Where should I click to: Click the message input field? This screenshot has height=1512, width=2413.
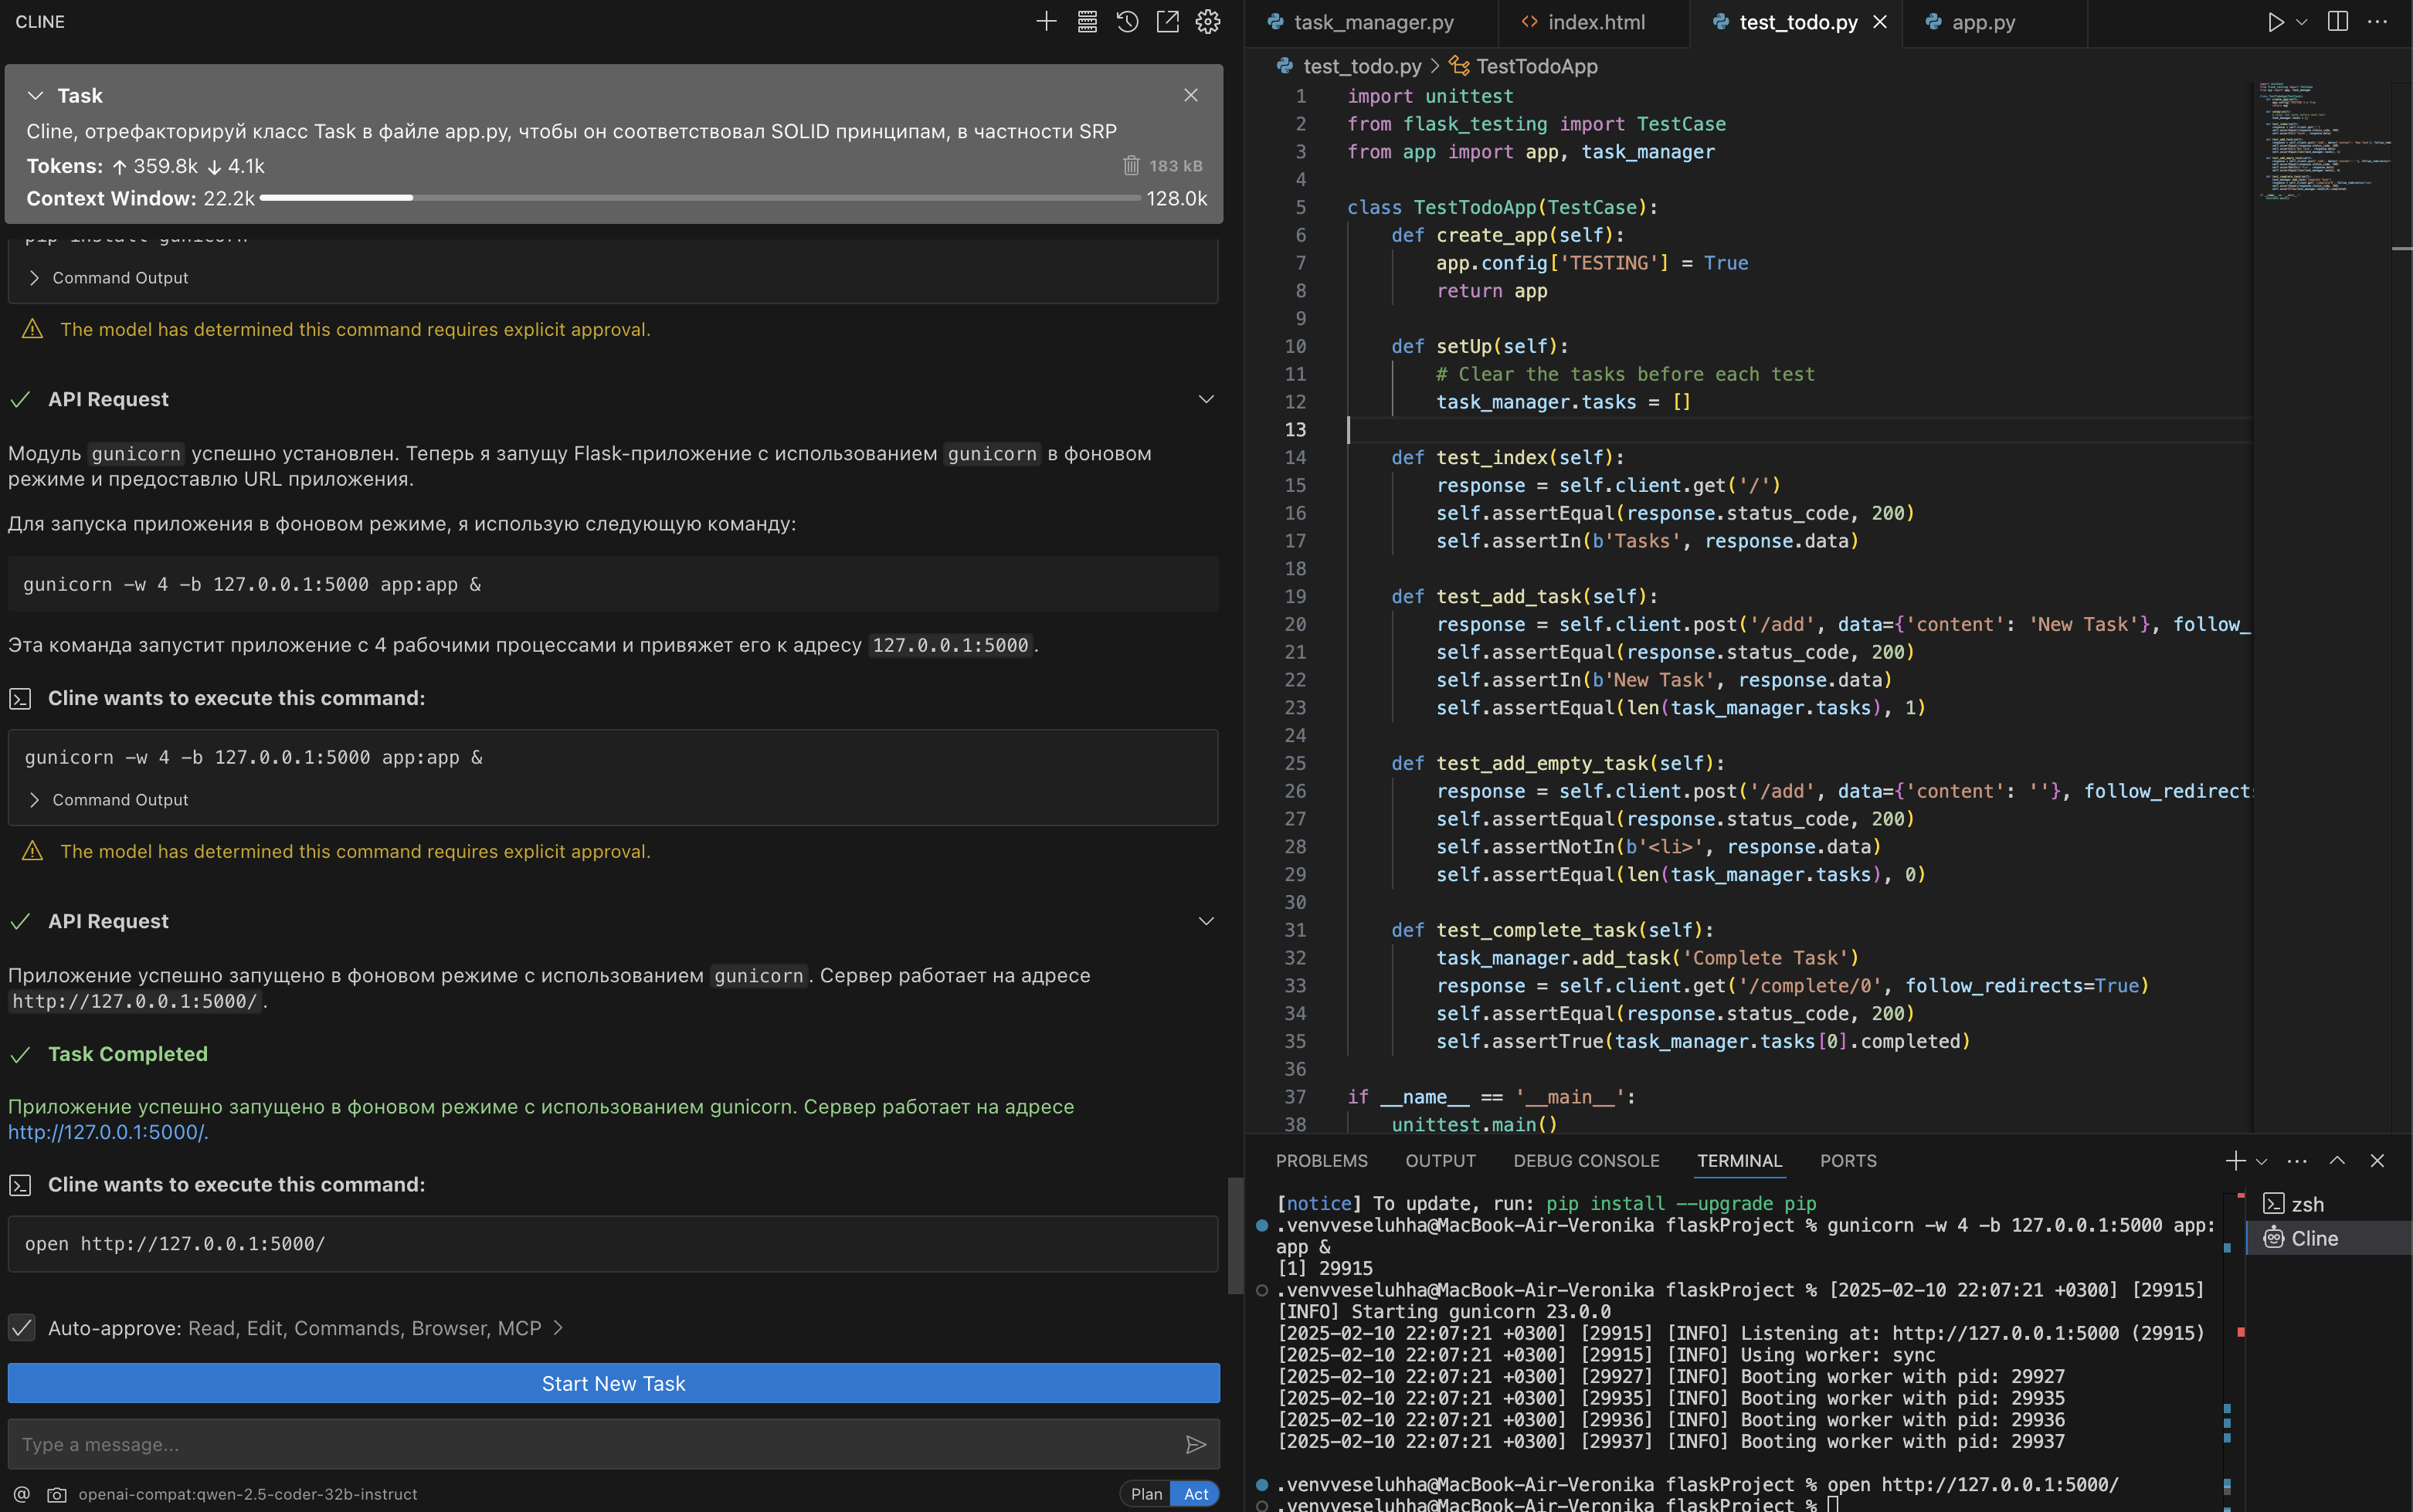click(x=615, y=1444)
